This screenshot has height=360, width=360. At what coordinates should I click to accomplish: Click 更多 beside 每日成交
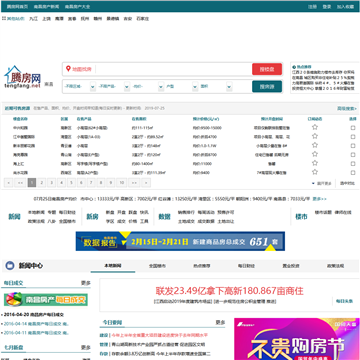tap(86, 283)
